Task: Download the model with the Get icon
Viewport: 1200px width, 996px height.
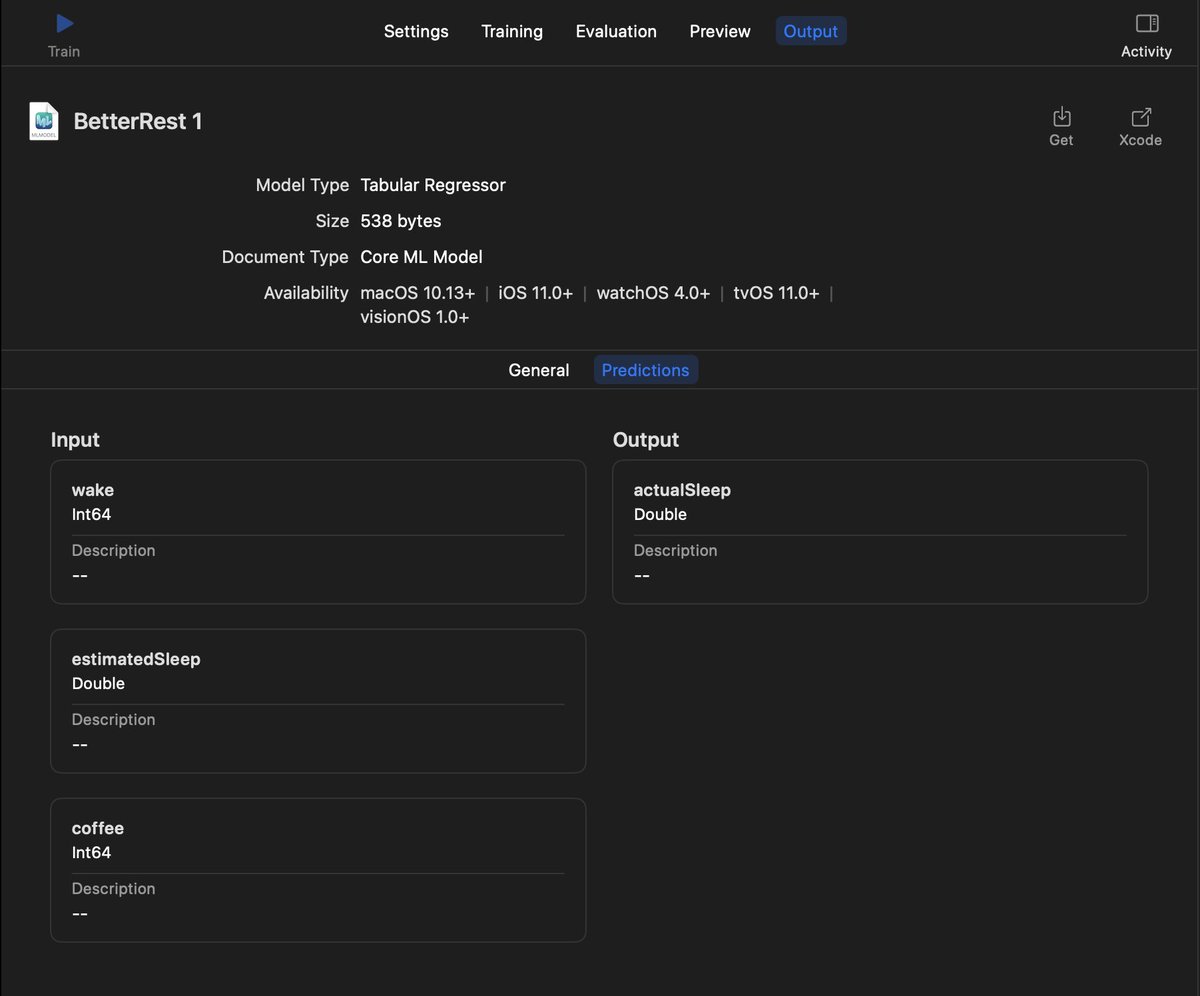Action: (1062, 117)
